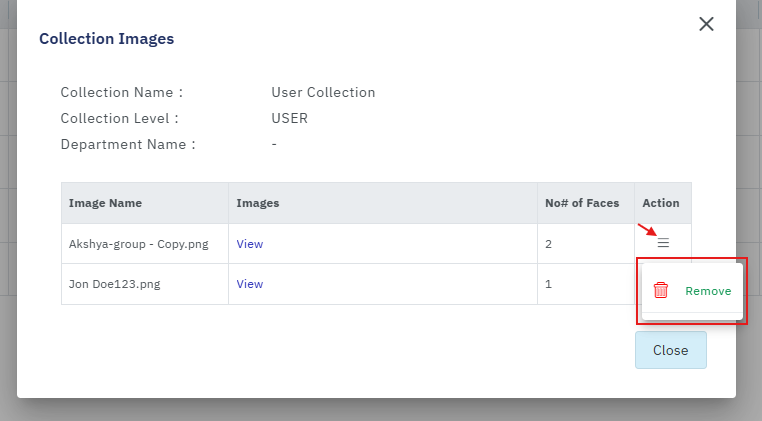Choose the Remove option text
Viewport: 762px width, 421px height.
coord(707,291)
